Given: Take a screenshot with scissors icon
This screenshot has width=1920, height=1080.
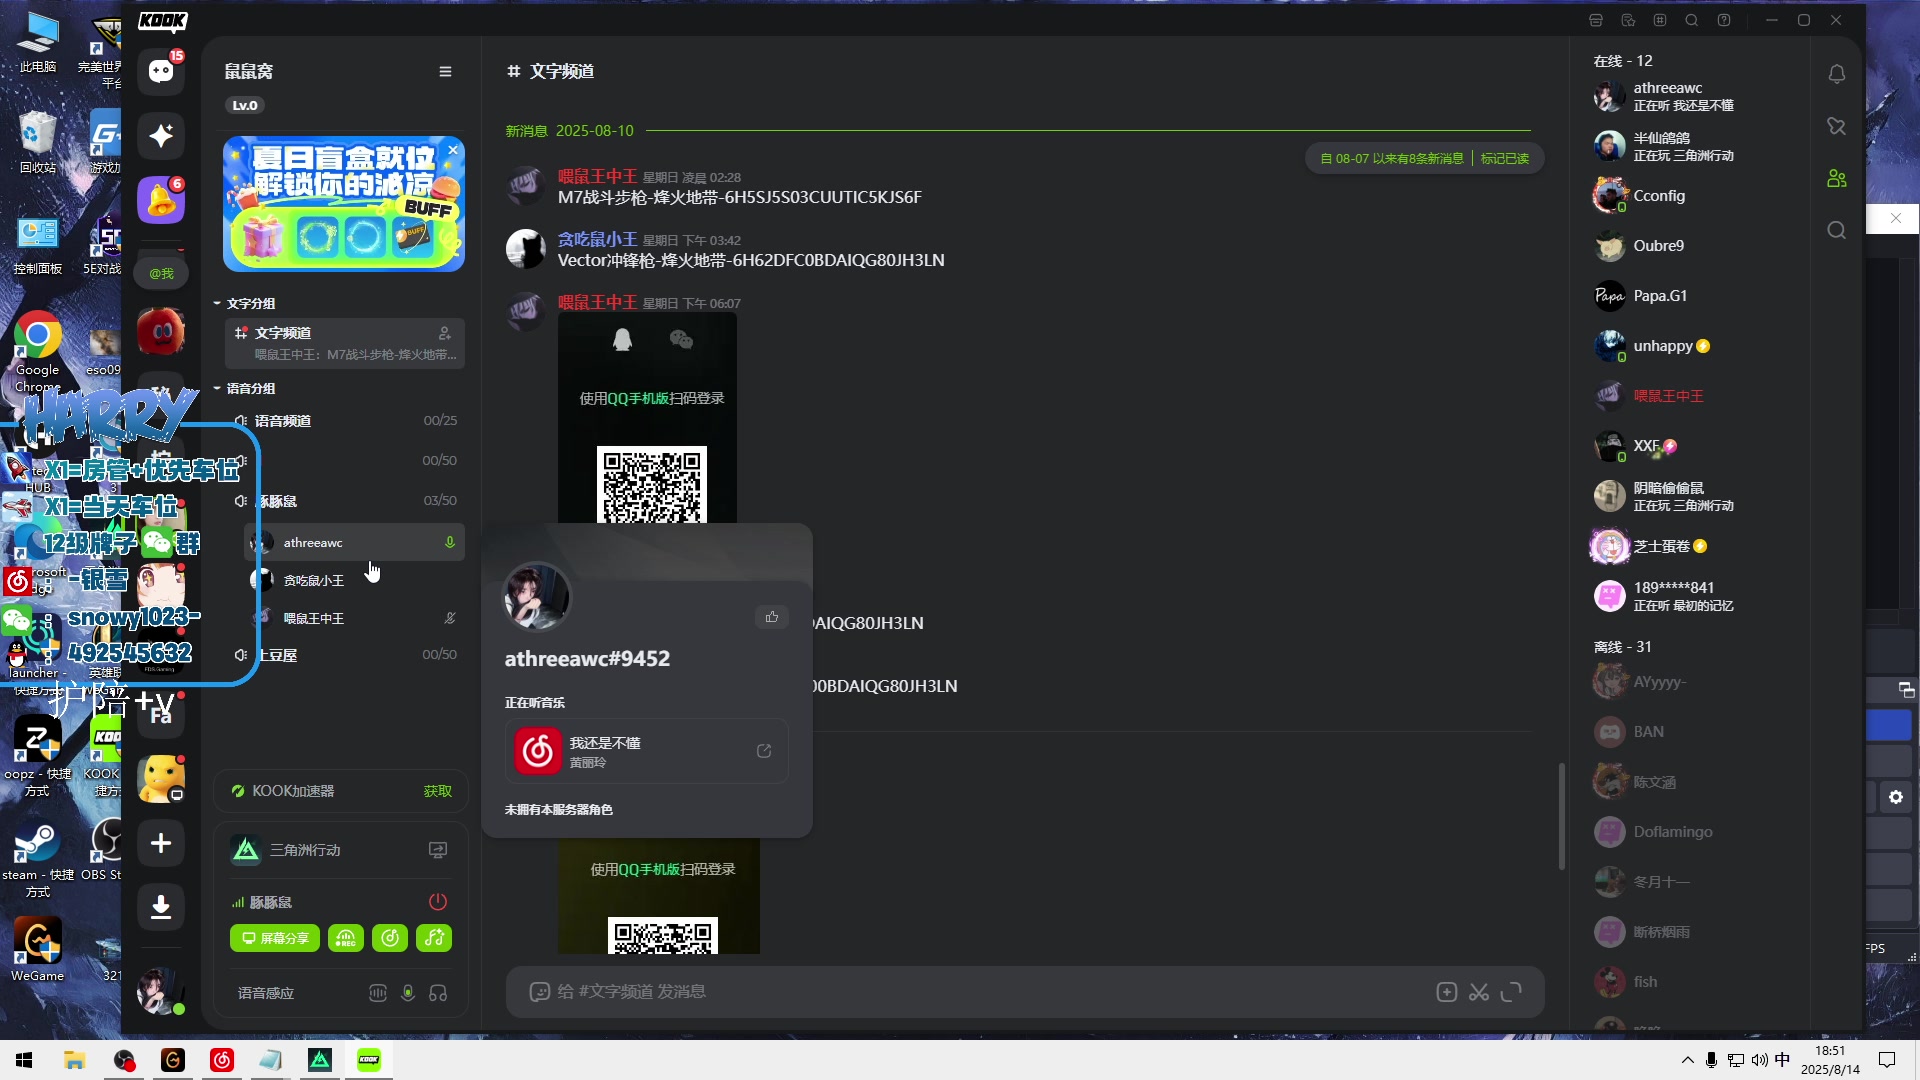Looking at the screenshot, I should (1479, 992).
